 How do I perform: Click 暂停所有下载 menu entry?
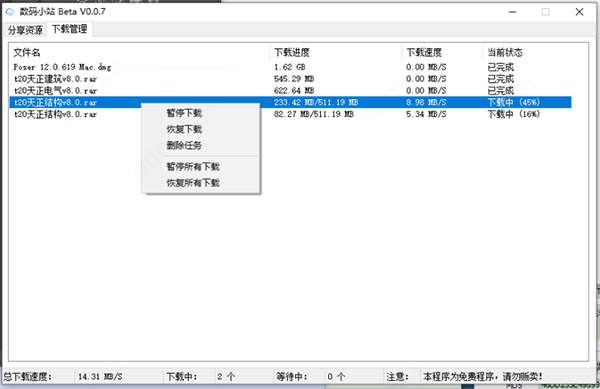pos(193,167)
